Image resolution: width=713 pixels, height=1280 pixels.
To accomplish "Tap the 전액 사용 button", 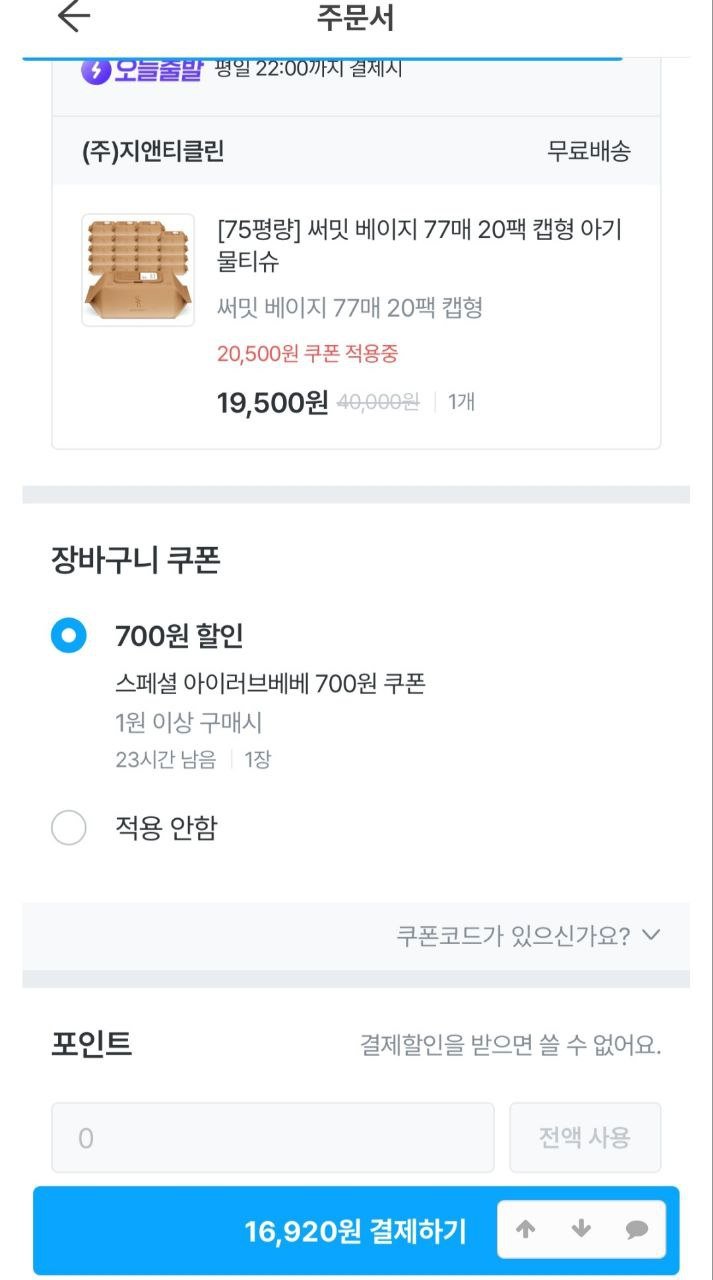I will pyautogui.click(x=585, y=1138).
